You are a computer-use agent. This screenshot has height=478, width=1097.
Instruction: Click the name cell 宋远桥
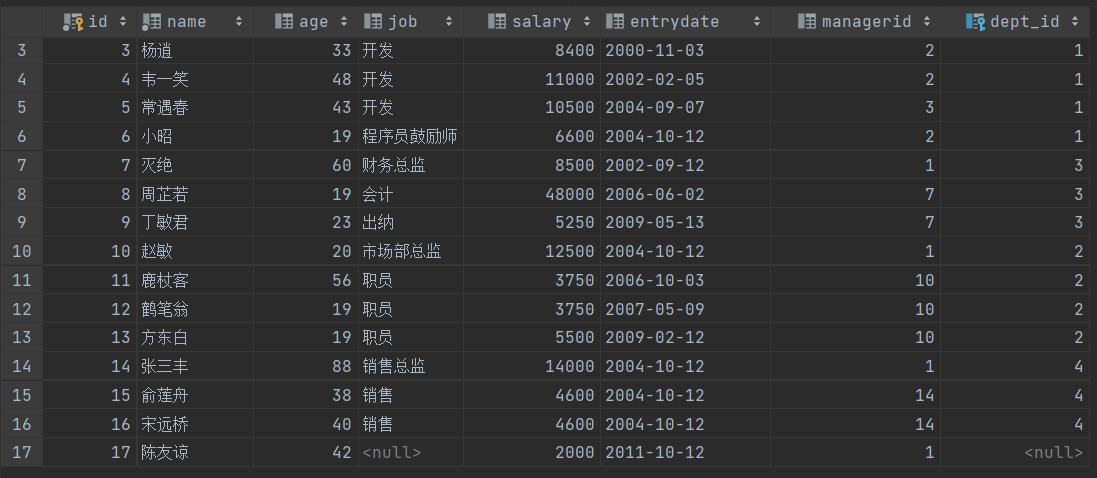pyautogui.click(x=195, y=423)
